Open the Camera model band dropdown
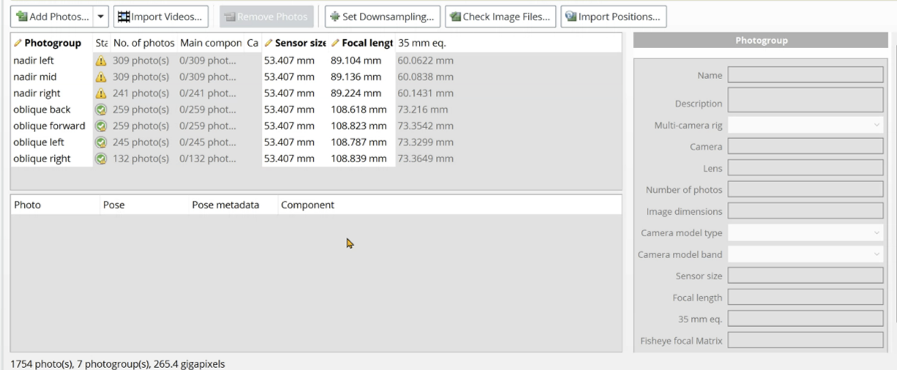 tap(805, 254)
